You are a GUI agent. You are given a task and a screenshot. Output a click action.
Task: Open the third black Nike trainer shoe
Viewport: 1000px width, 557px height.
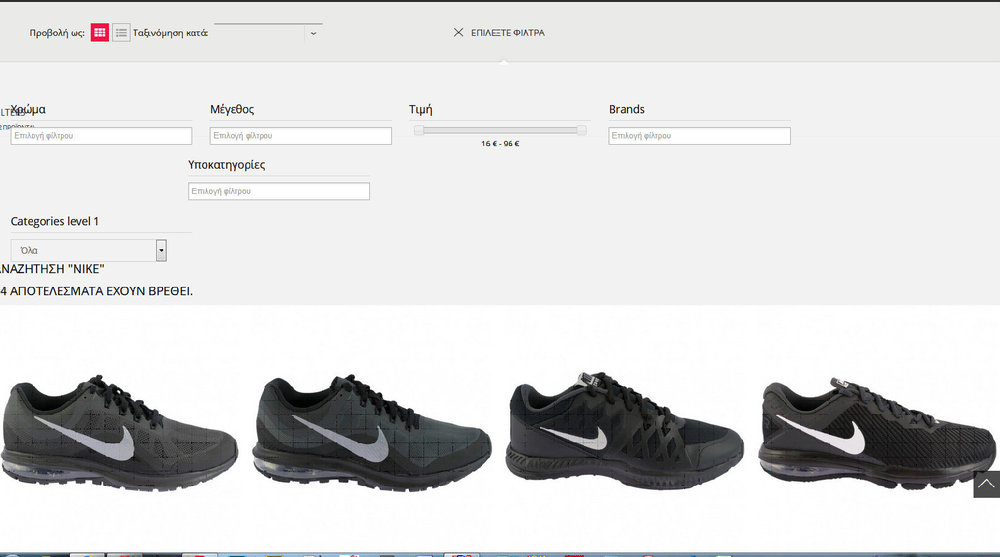click(x=624, y=430)
